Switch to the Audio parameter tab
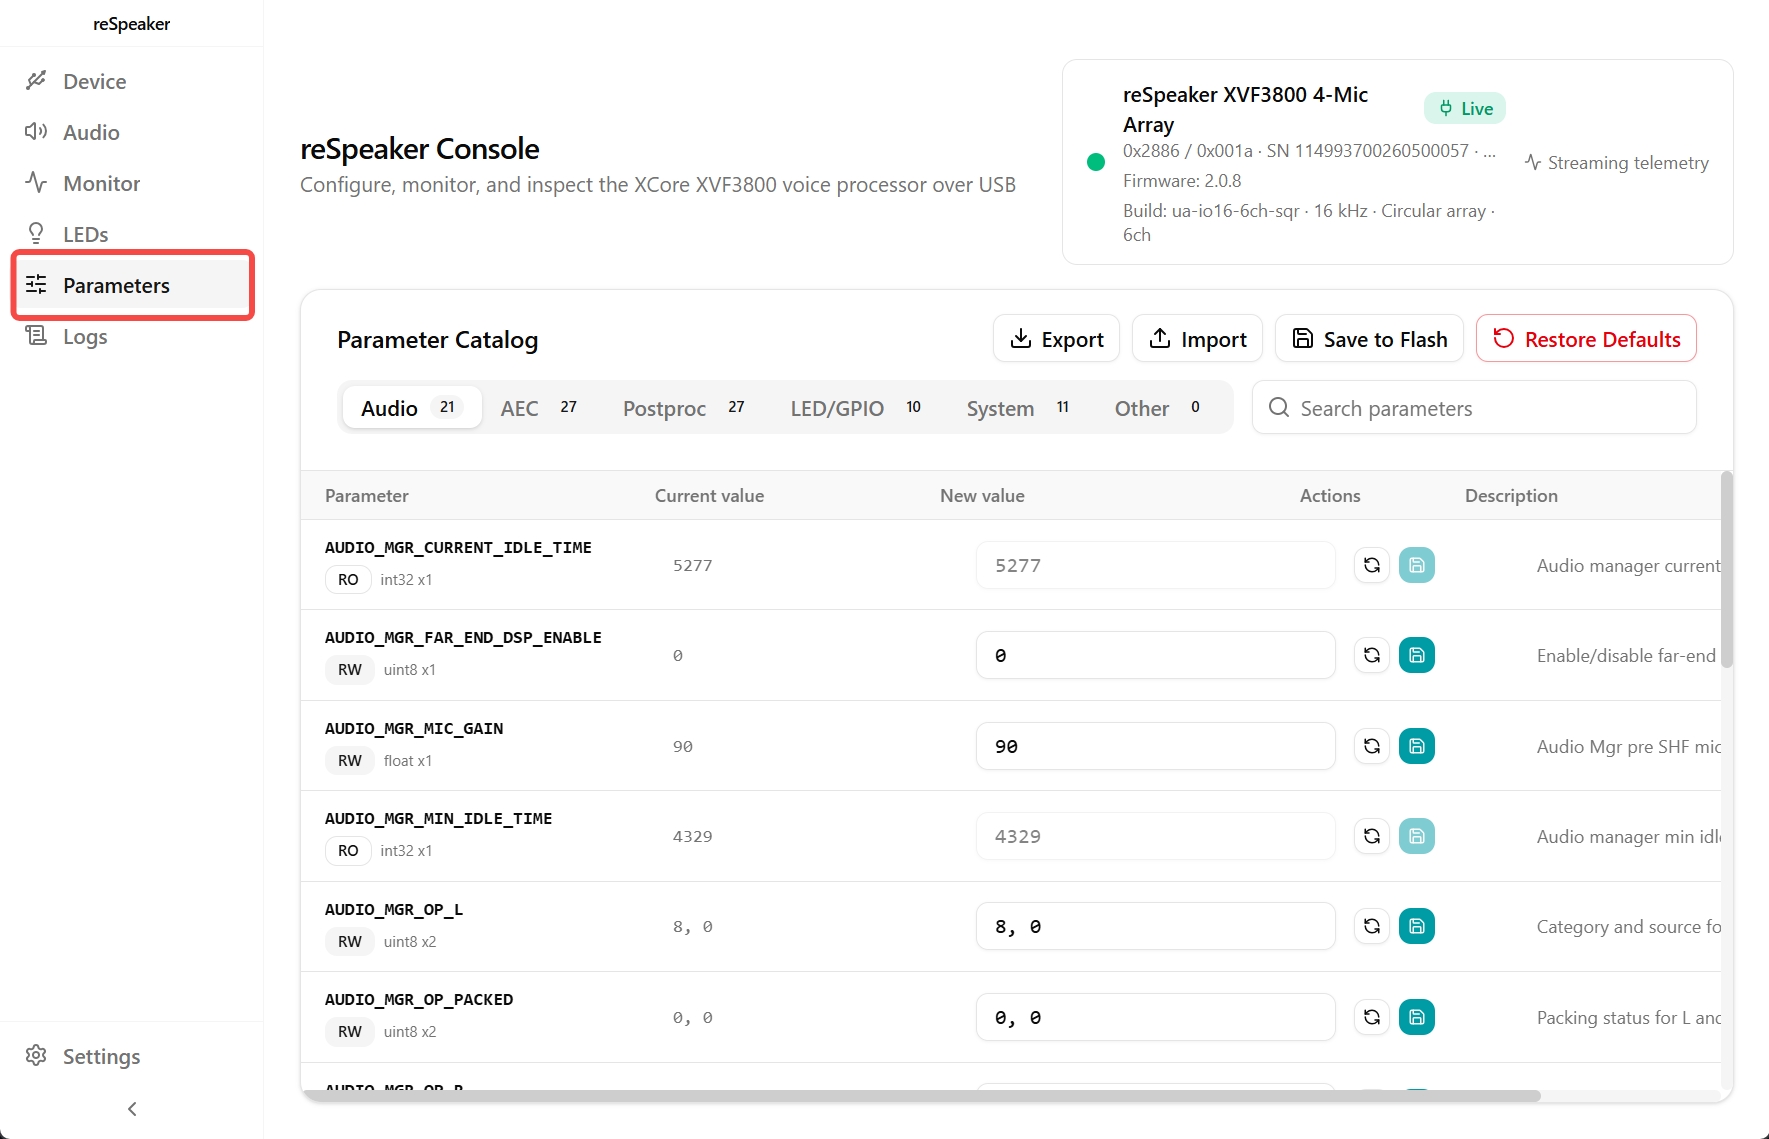This screenshot has height=1139, width=1769. [411, 408]
